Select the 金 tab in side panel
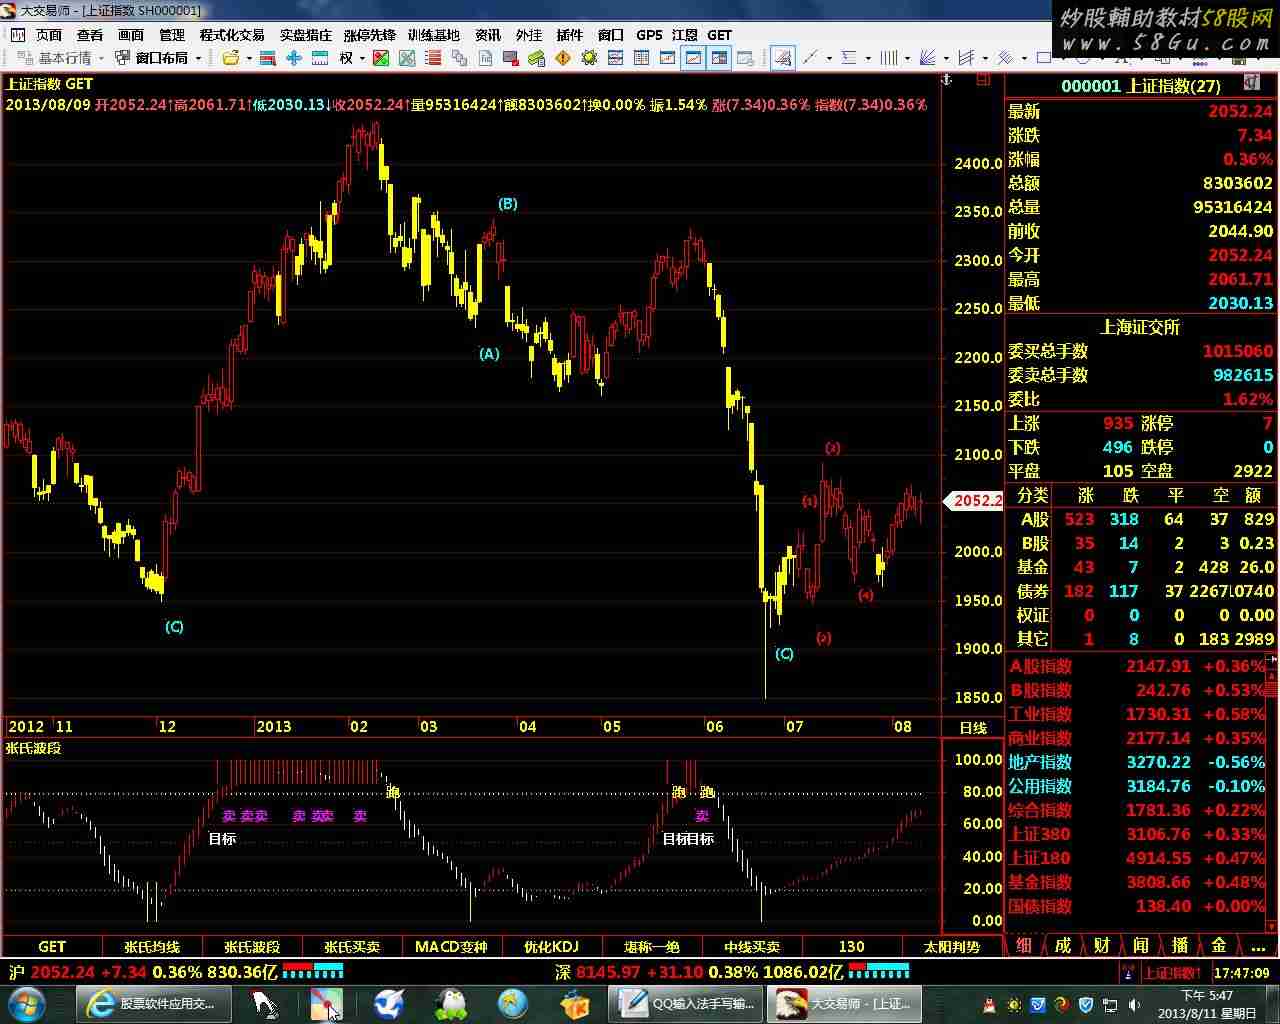 tap(1218, 945)
